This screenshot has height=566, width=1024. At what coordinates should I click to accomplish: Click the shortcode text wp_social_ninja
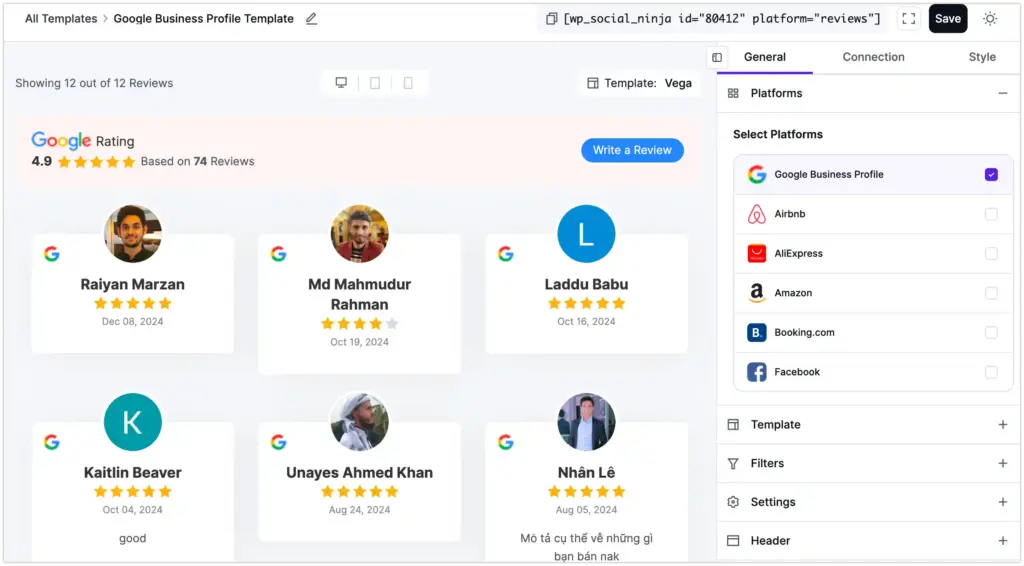click(x=722, y=19)
